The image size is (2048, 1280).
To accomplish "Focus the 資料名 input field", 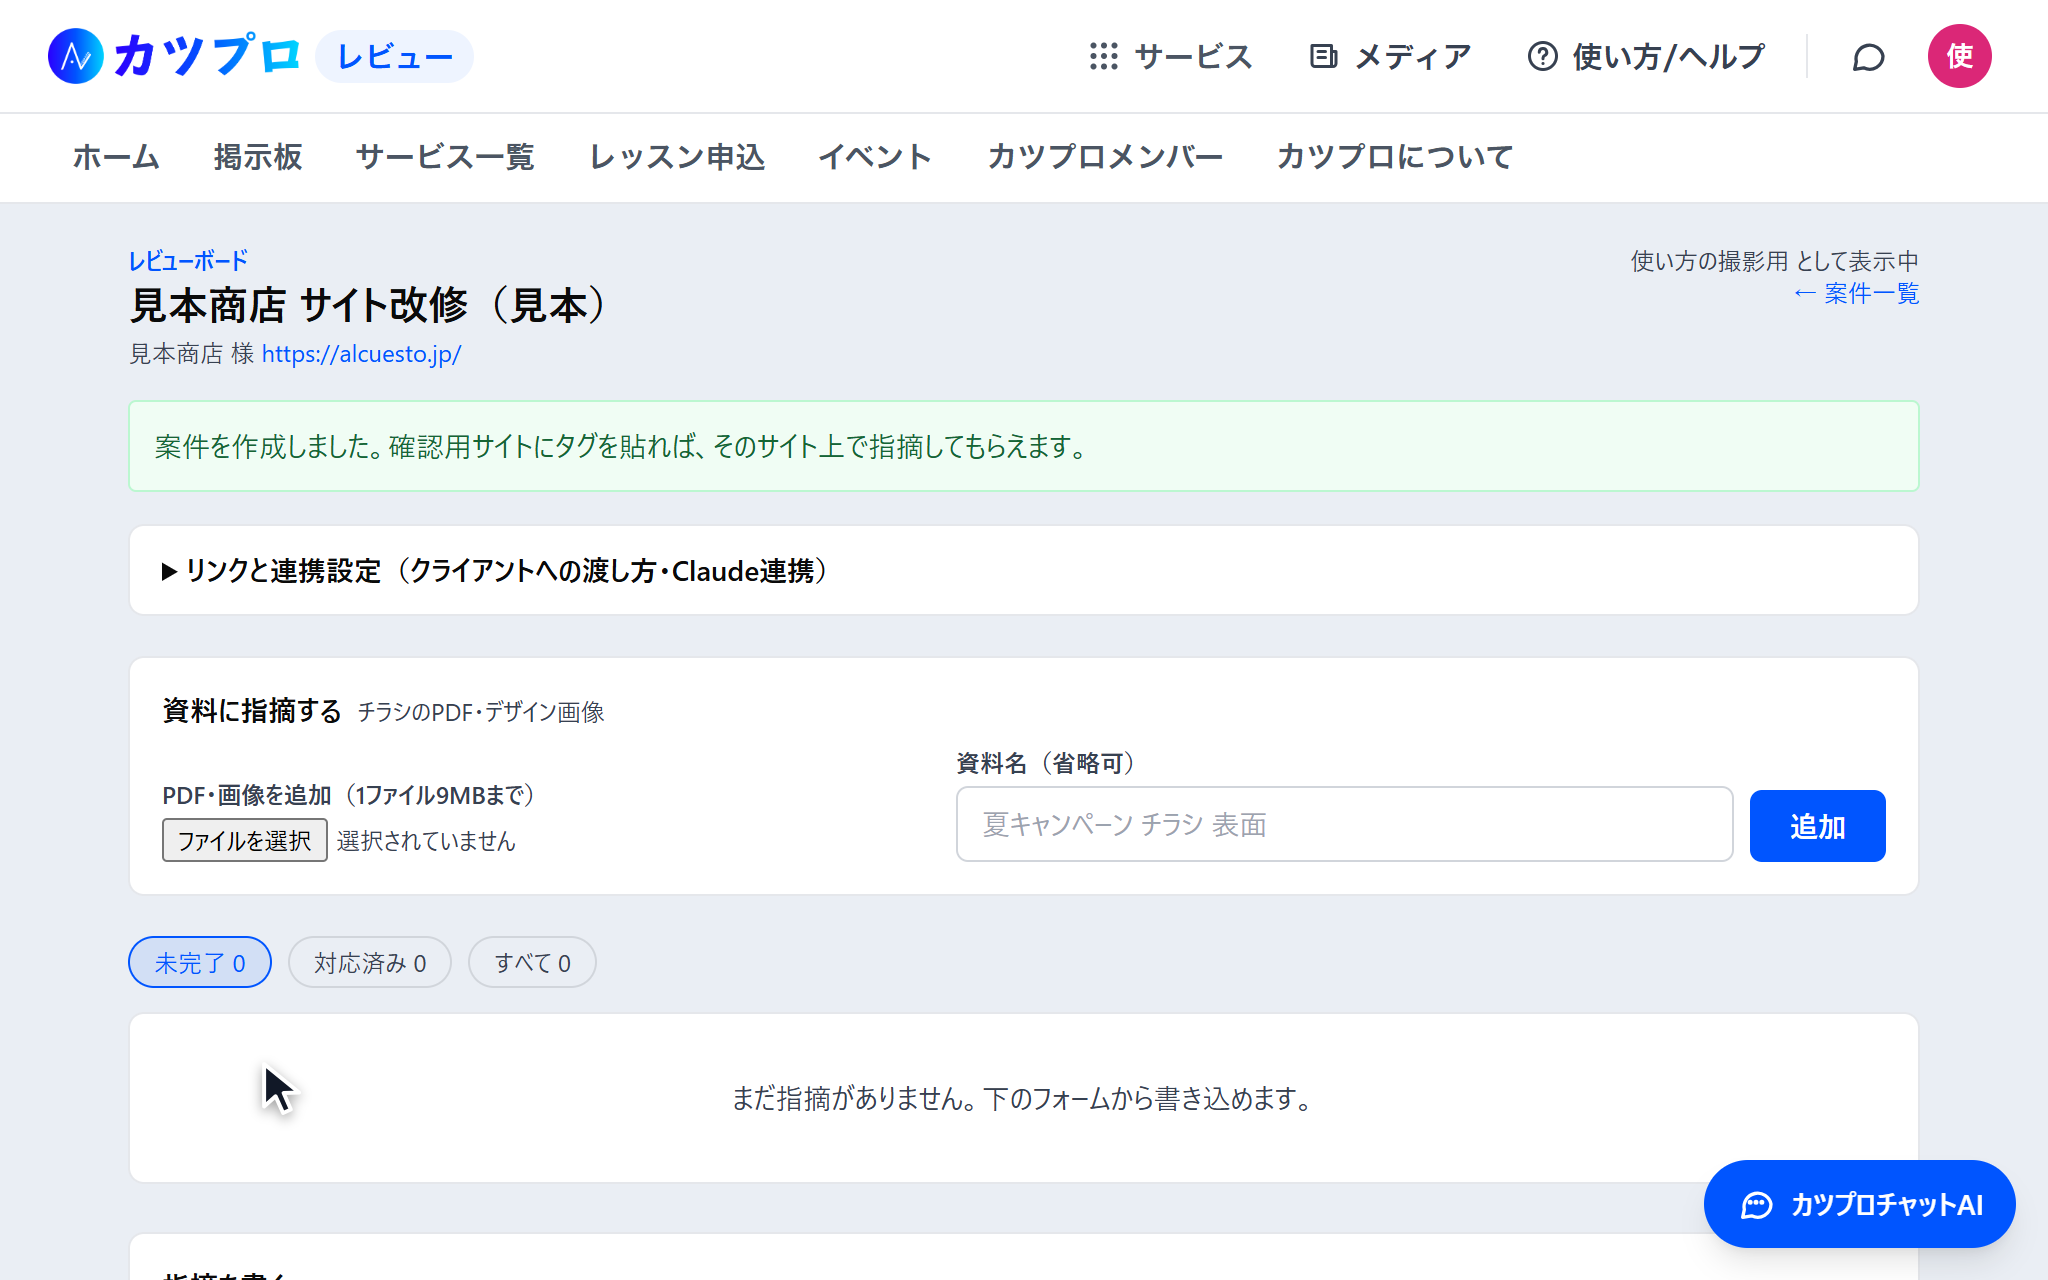I will pos(1344,824).
